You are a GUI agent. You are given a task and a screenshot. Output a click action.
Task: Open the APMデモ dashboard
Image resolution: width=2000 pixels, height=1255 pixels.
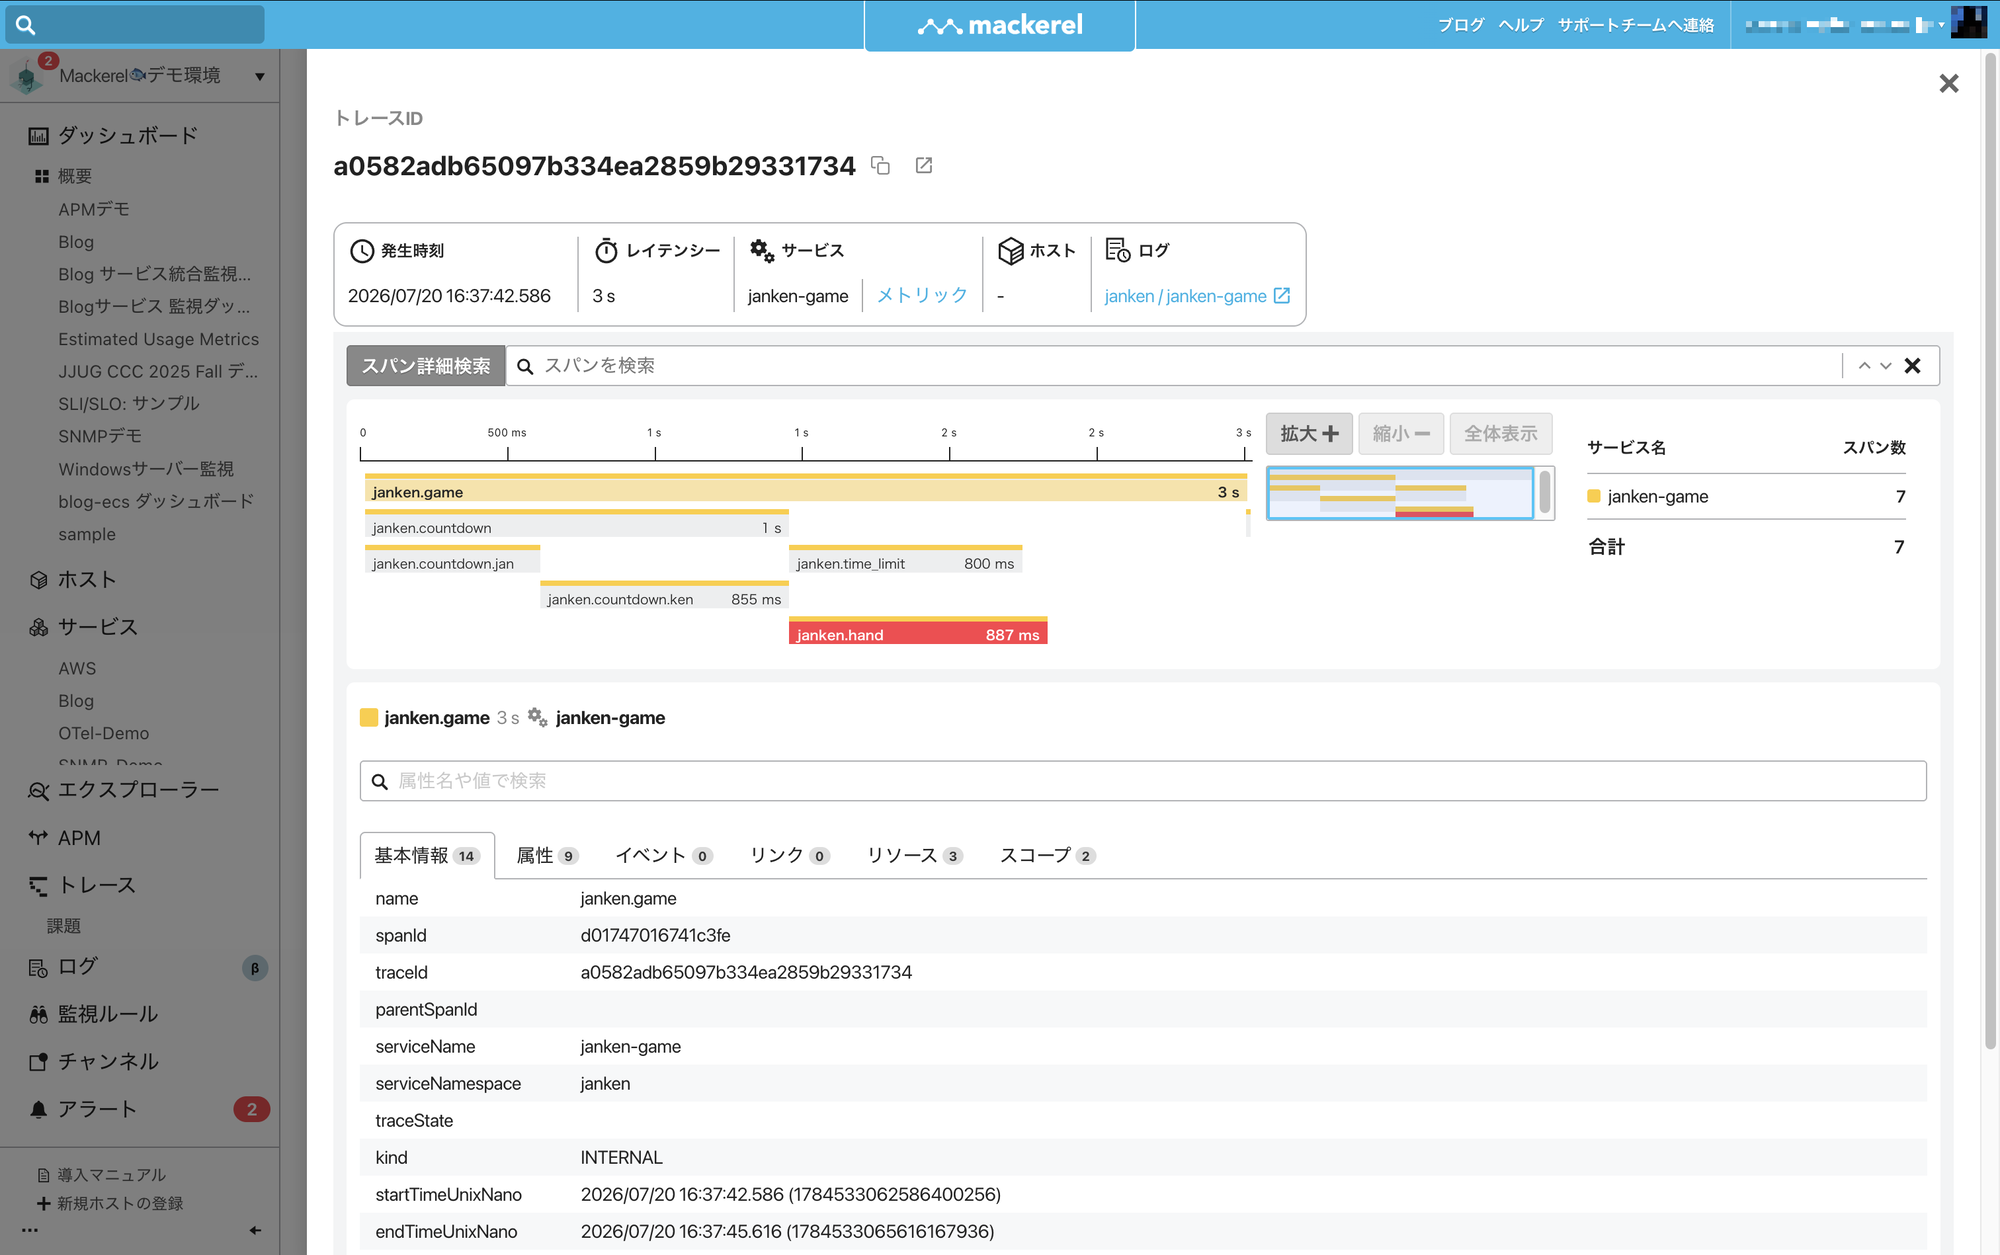pyautogui.click(x=94, y=209)
